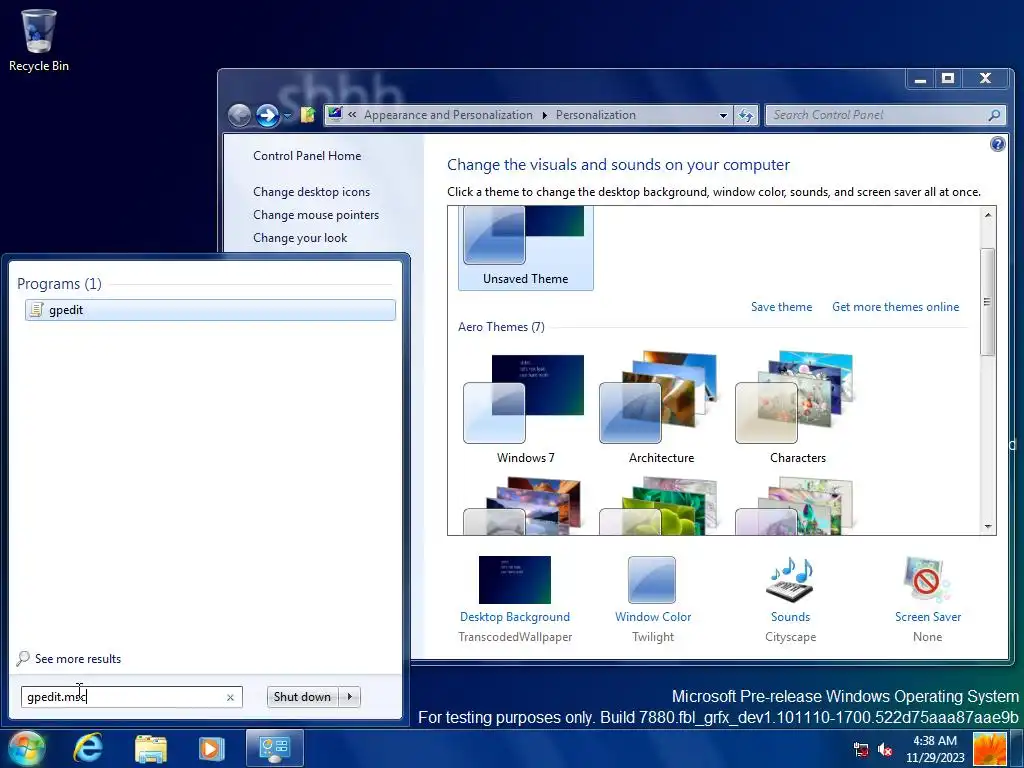Viewport: 1024px width, 768px height.
Task: Clear the Start menu search with the X
Action: 230,697
